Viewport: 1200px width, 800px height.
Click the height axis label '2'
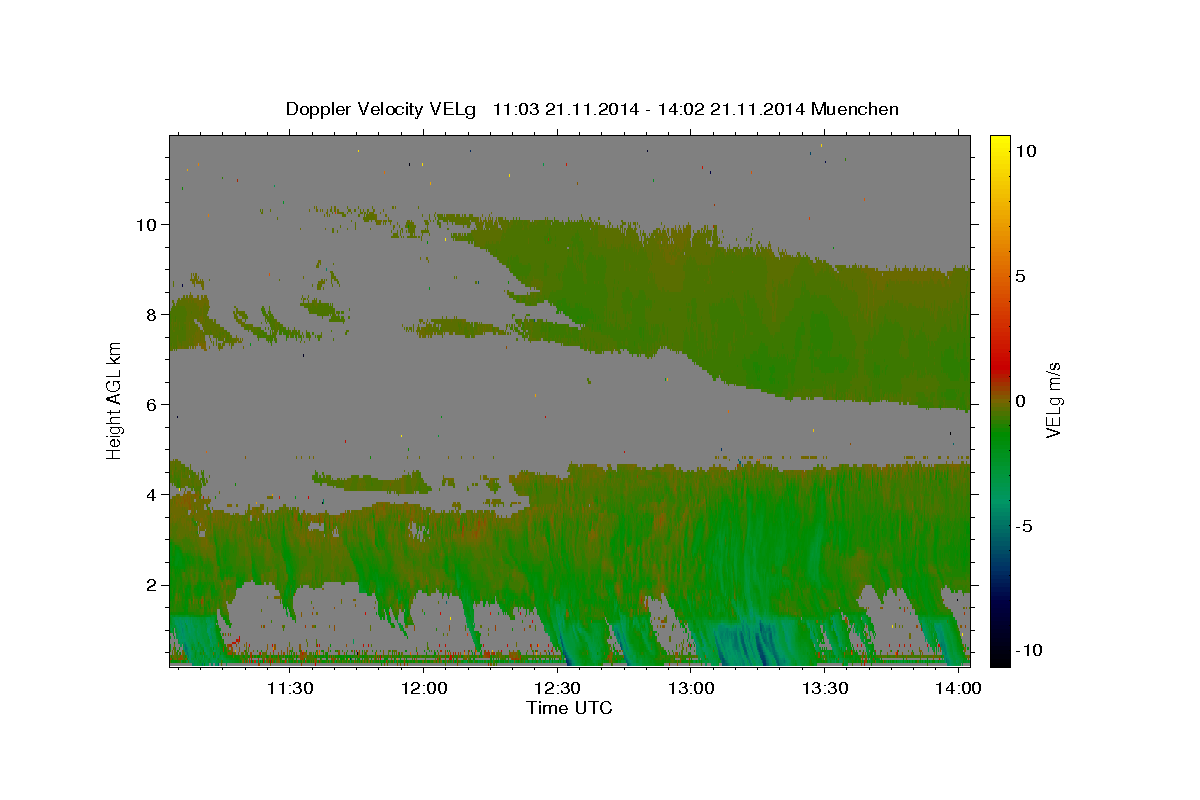pos(152,584)
